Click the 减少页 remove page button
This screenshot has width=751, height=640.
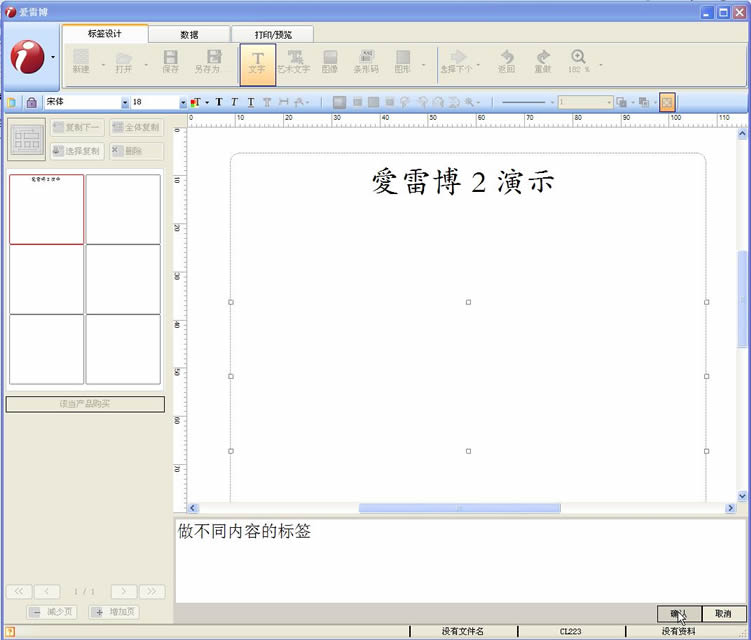click(x=53, y=612)
